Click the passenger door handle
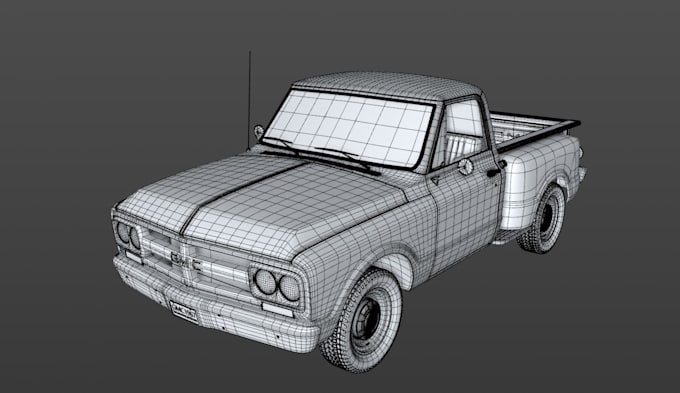The height and width of the screenshot is (393, 680). pos(493,173)
